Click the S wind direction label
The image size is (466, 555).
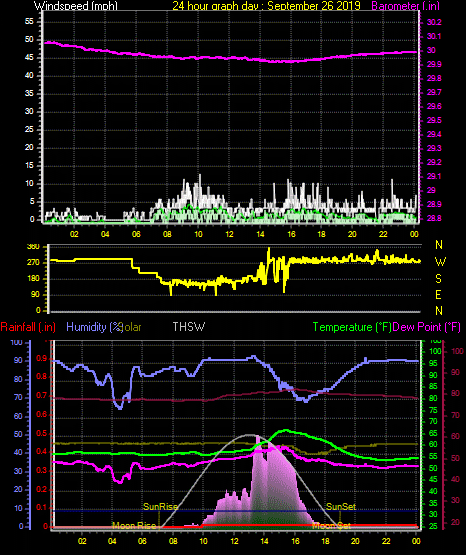[x=438, y=279]
